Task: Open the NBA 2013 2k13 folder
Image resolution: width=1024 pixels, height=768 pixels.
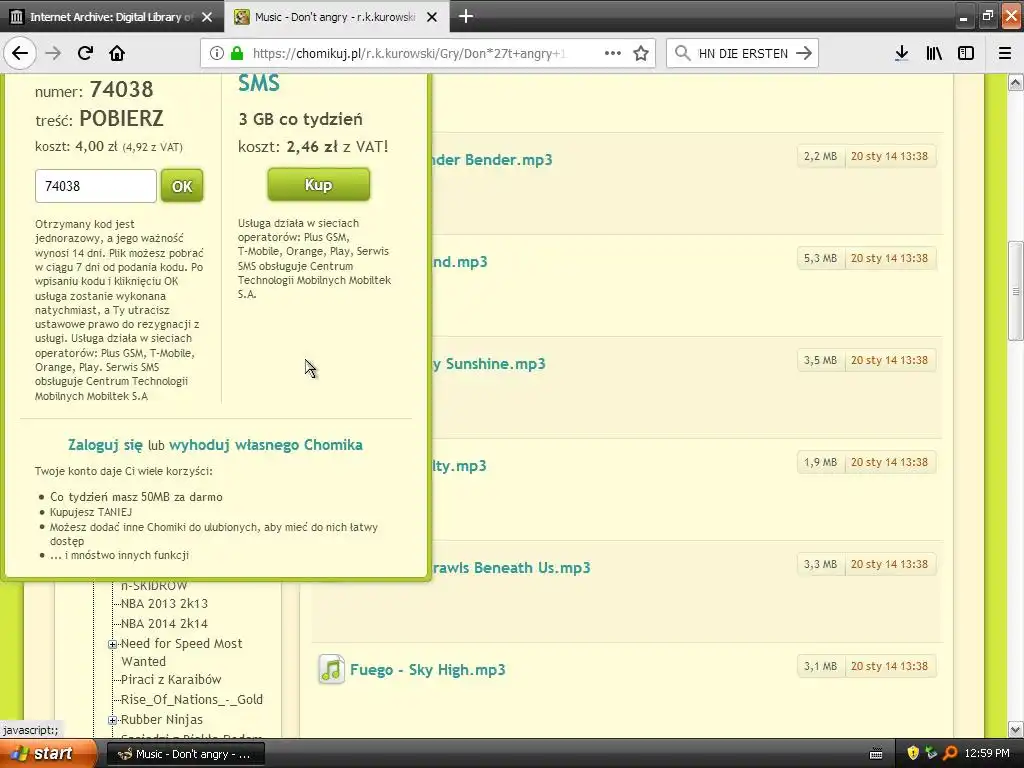Action: (165, 603)
